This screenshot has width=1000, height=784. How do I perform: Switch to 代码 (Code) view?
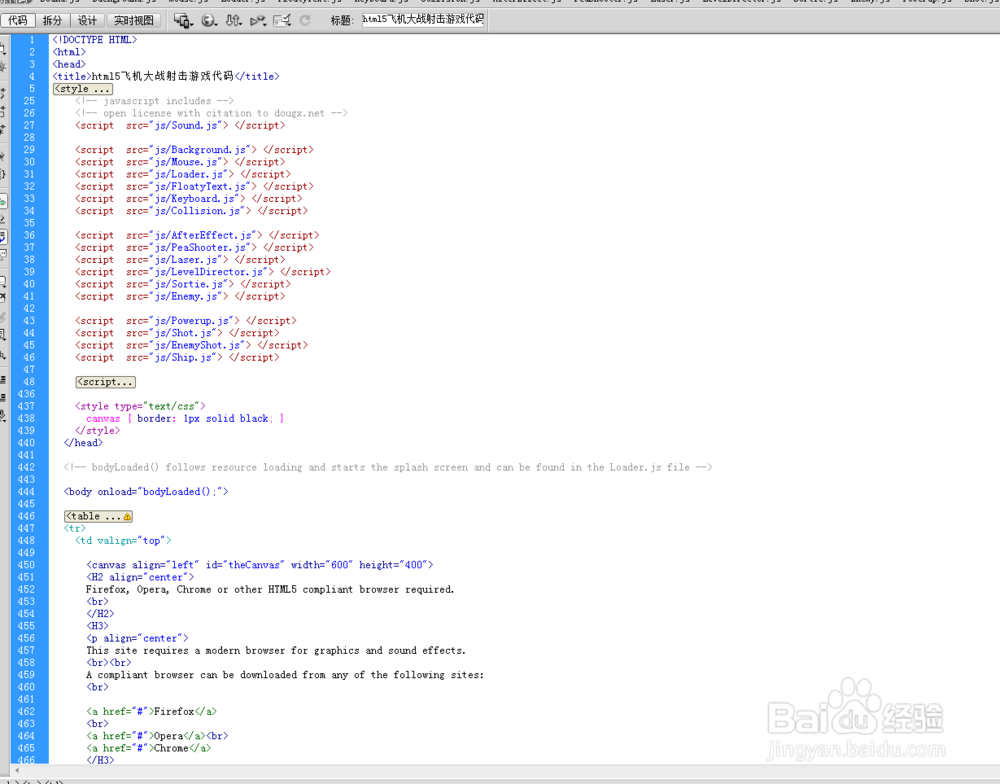pos(18,20)
